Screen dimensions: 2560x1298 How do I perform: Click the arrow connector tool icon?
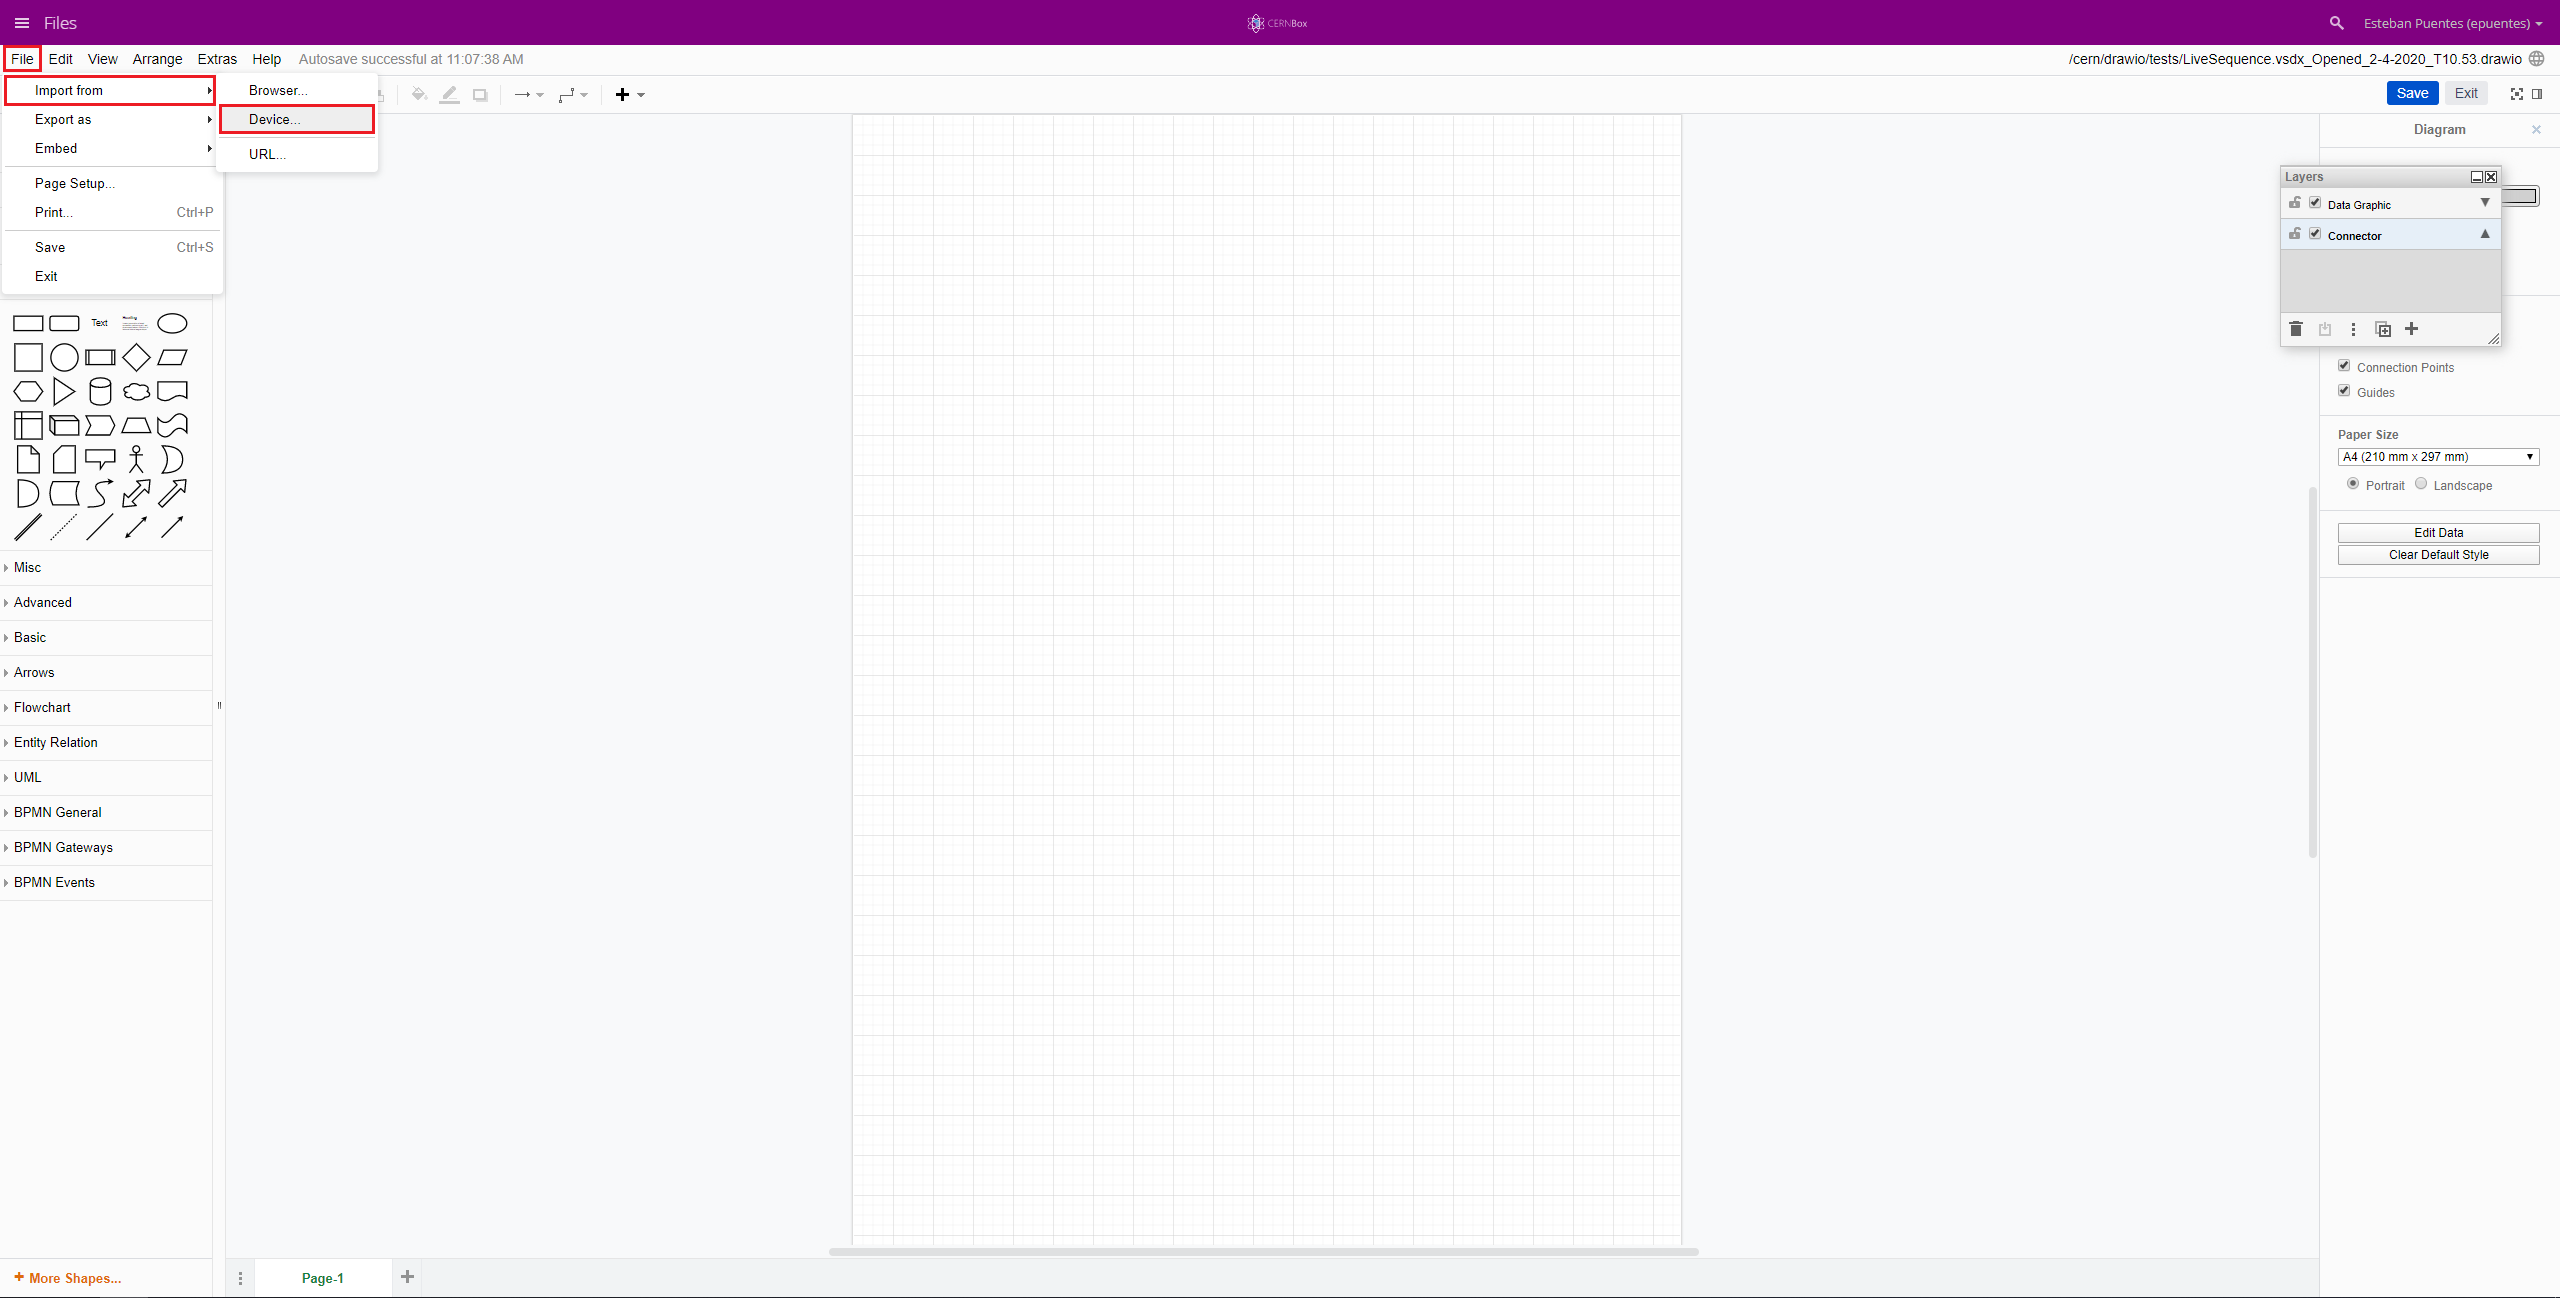click(x=523, y=94)
